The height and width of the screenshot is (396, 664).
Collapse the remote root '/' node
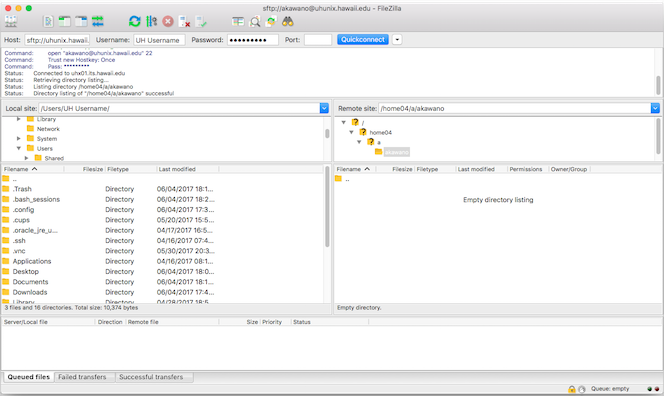point(343,122)
